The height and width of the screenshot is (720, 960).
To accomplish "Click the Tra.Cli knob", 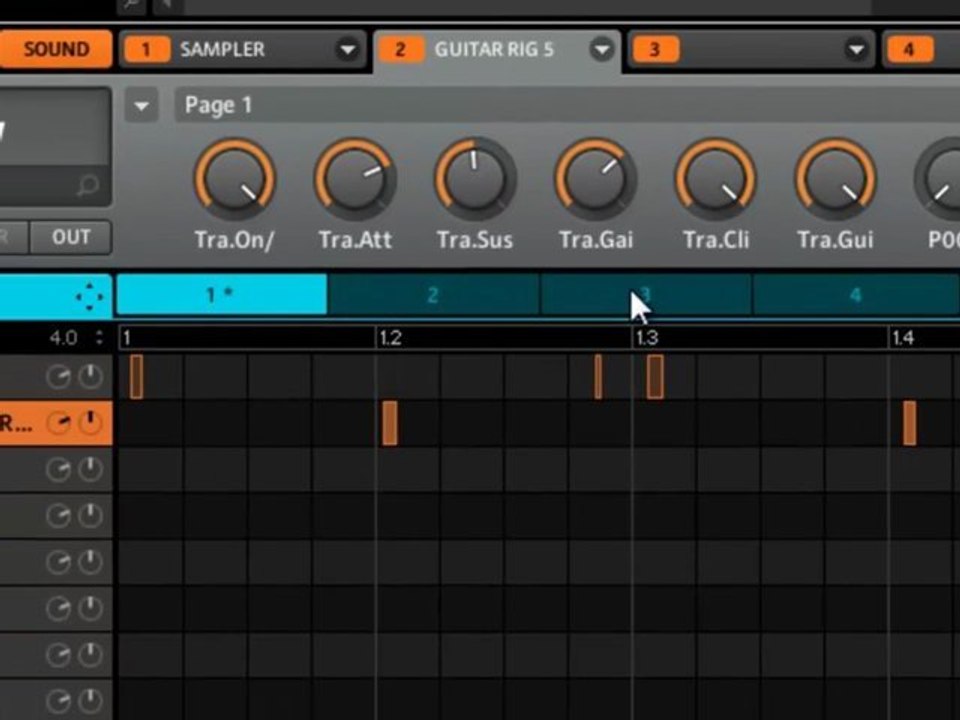I will tap(716, 179).
